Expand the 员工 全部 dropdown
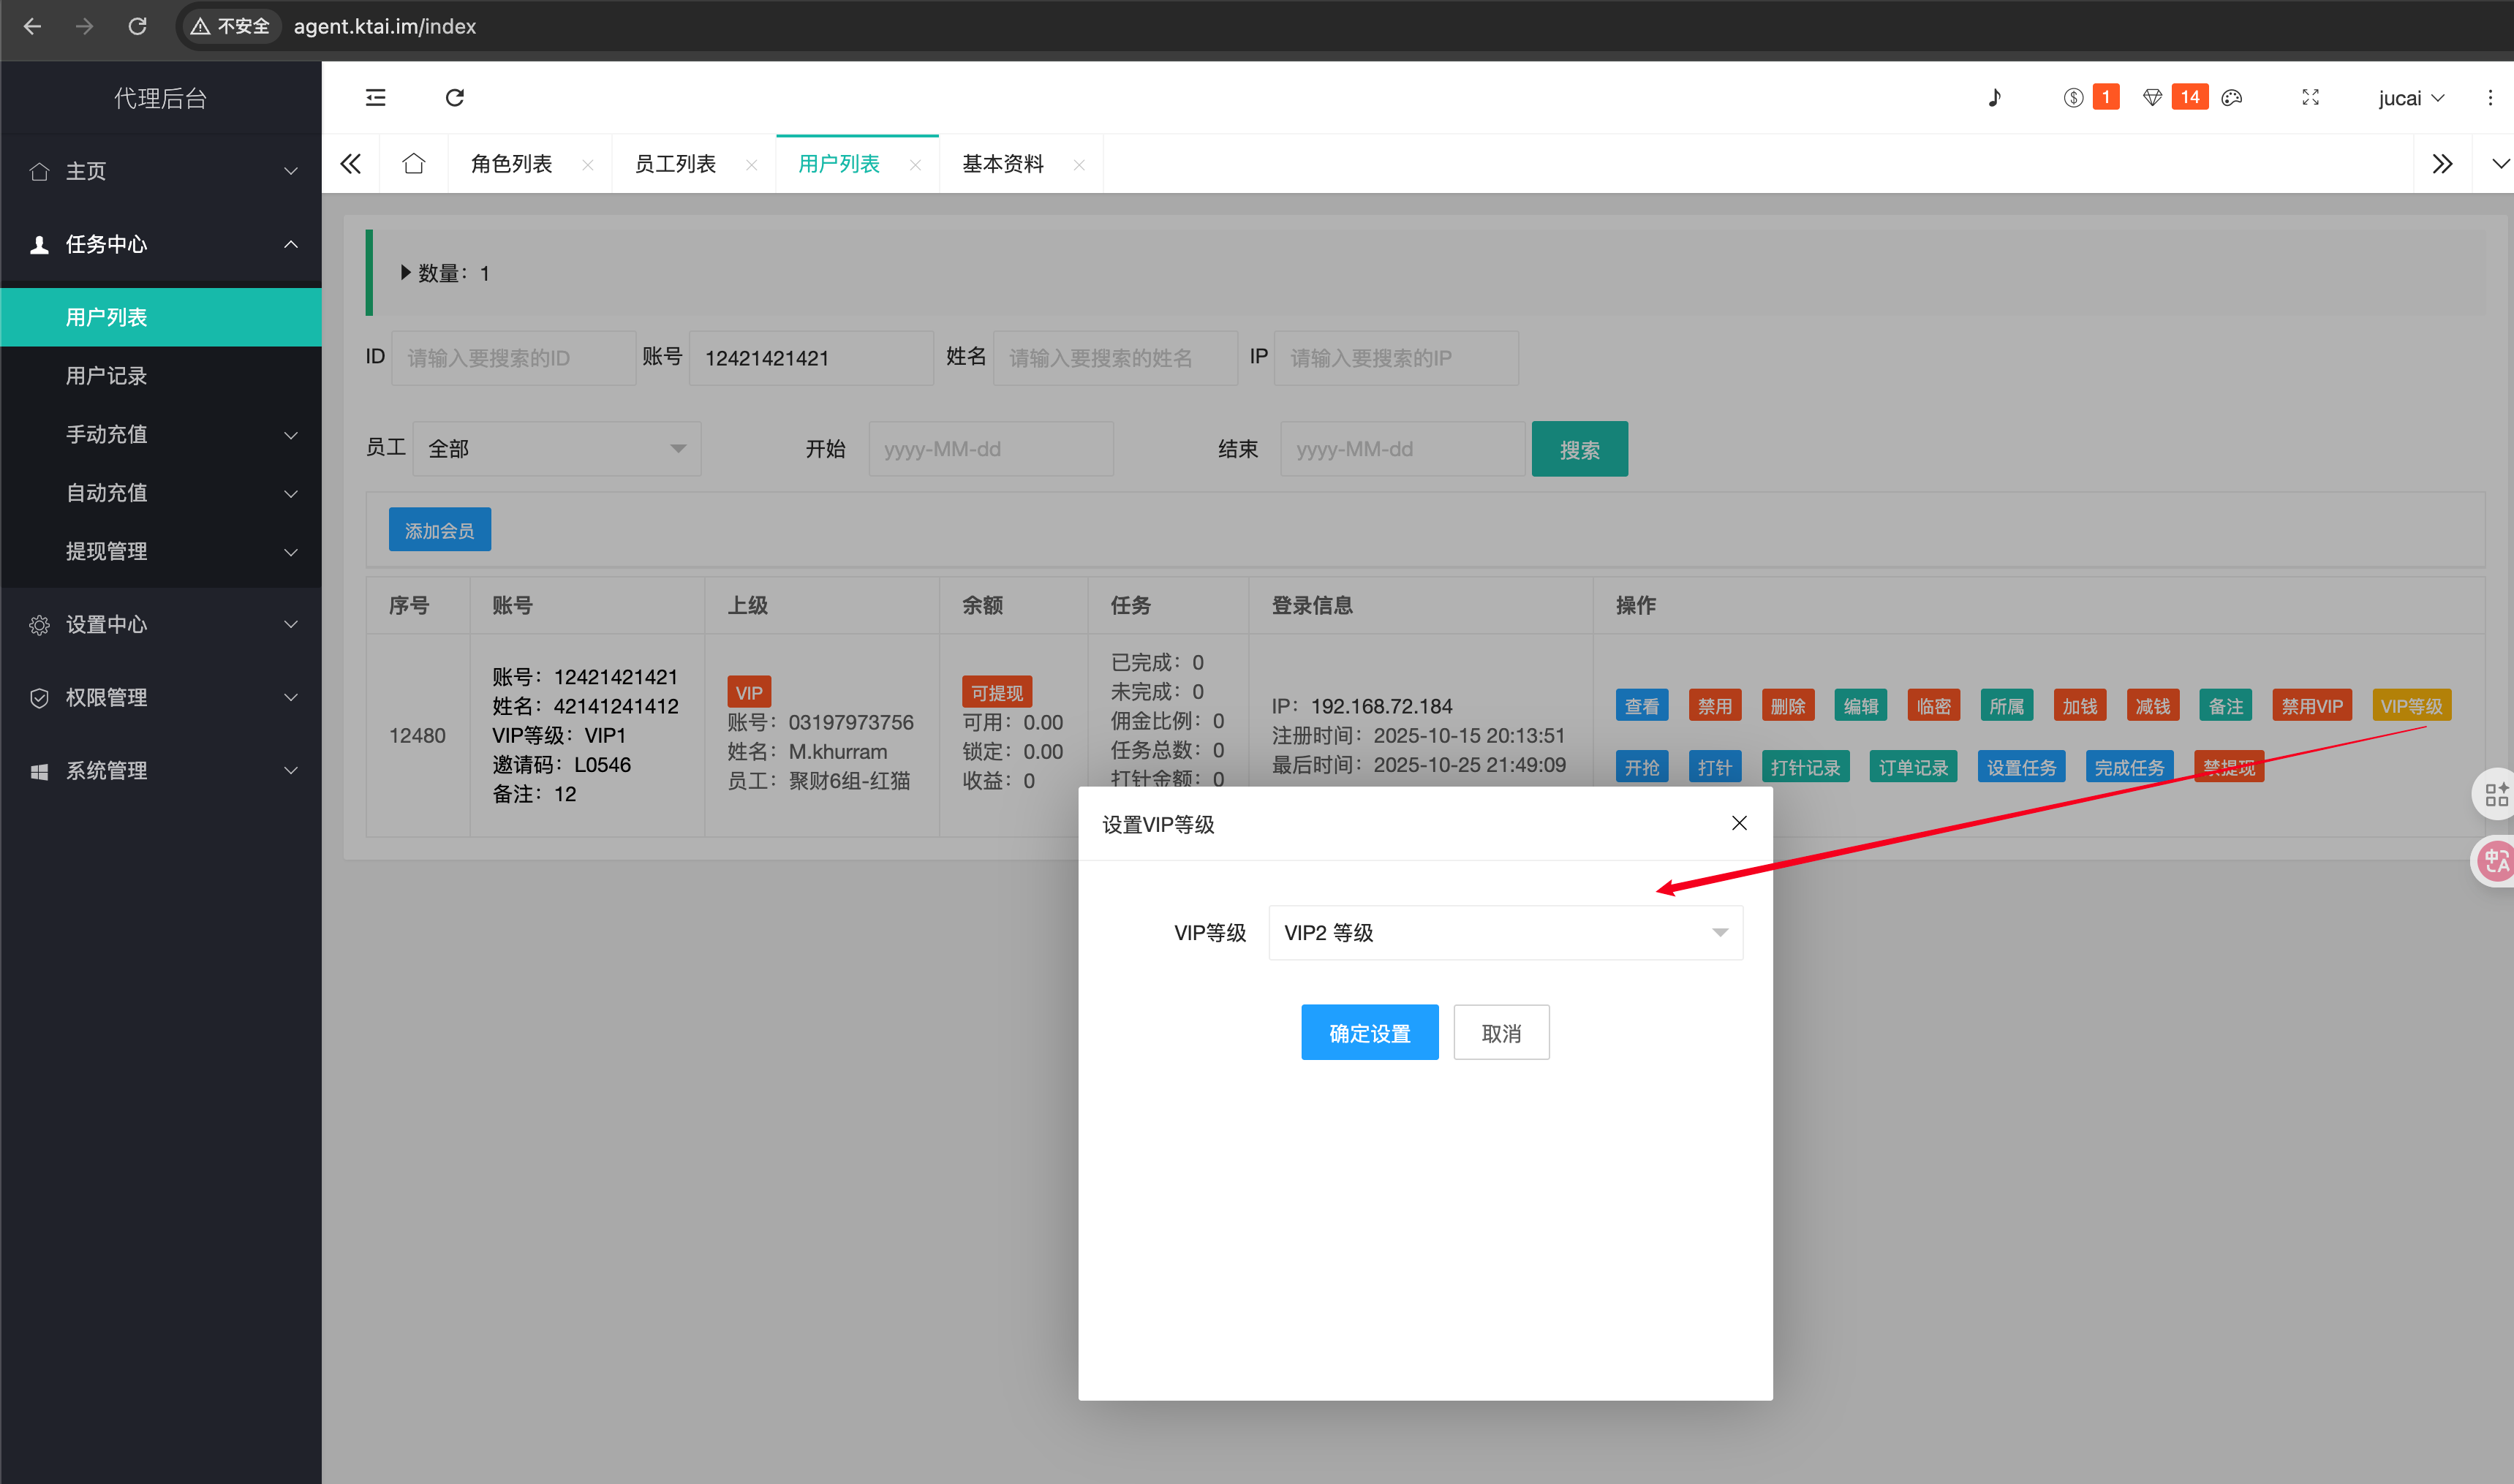The width and height of the screenshot is (2514, 1484). click(556, 449)
